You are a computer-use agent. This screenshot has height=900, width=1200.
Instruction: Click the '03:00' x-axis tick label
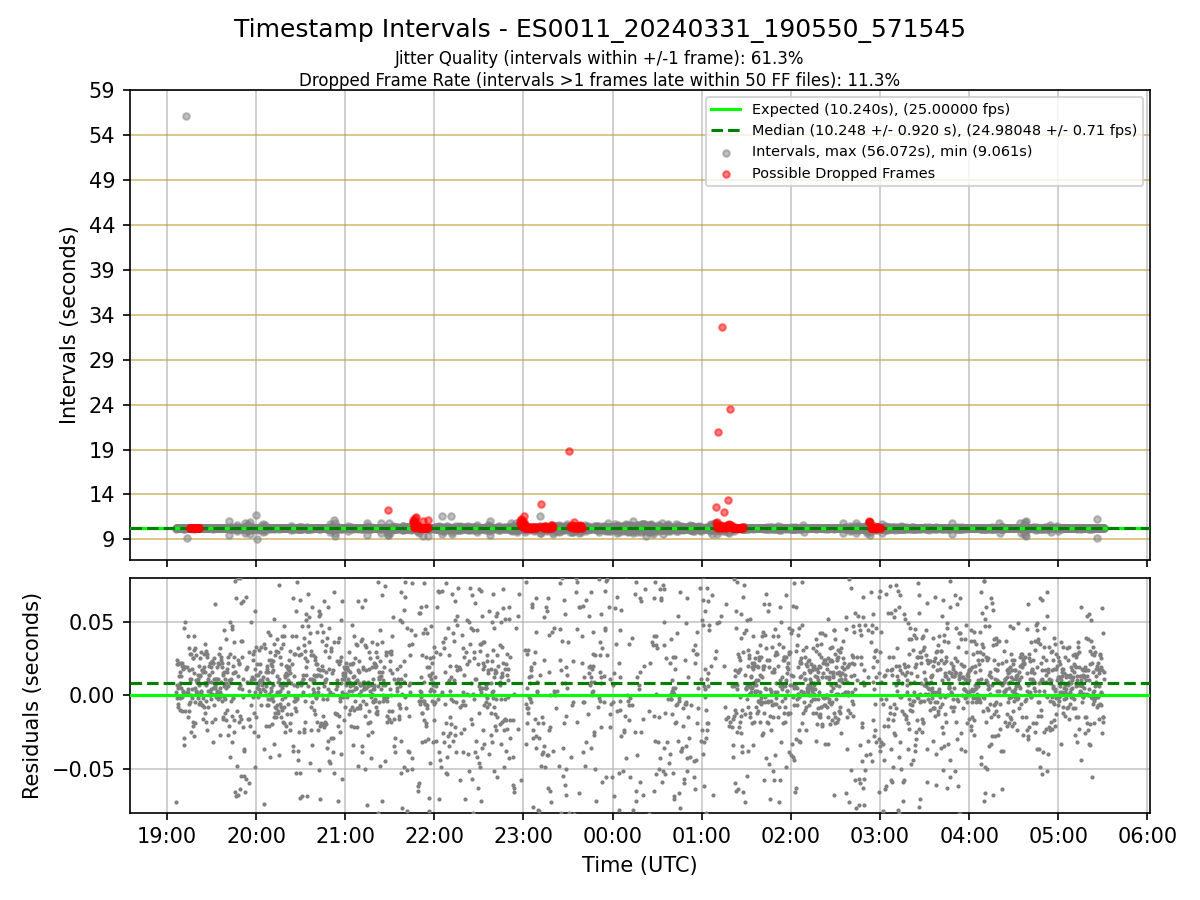(x=880, y=836)
